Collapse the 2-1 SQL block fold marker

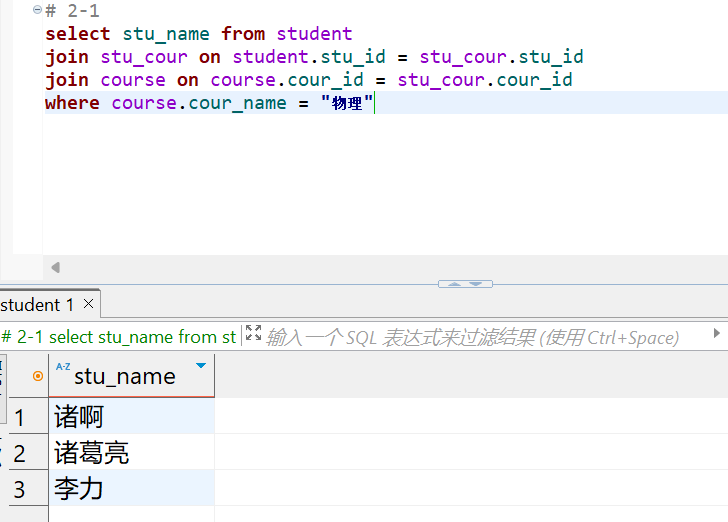click(x=37, y=10)
